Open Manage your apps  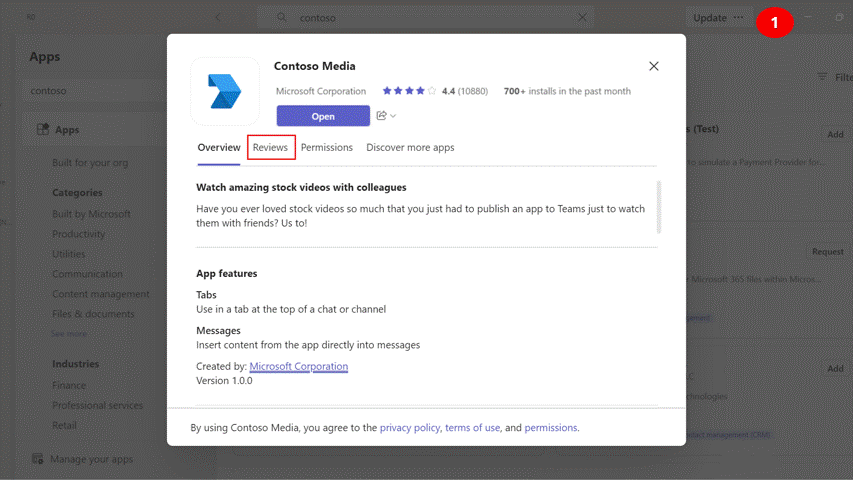(x=91, y=459)
